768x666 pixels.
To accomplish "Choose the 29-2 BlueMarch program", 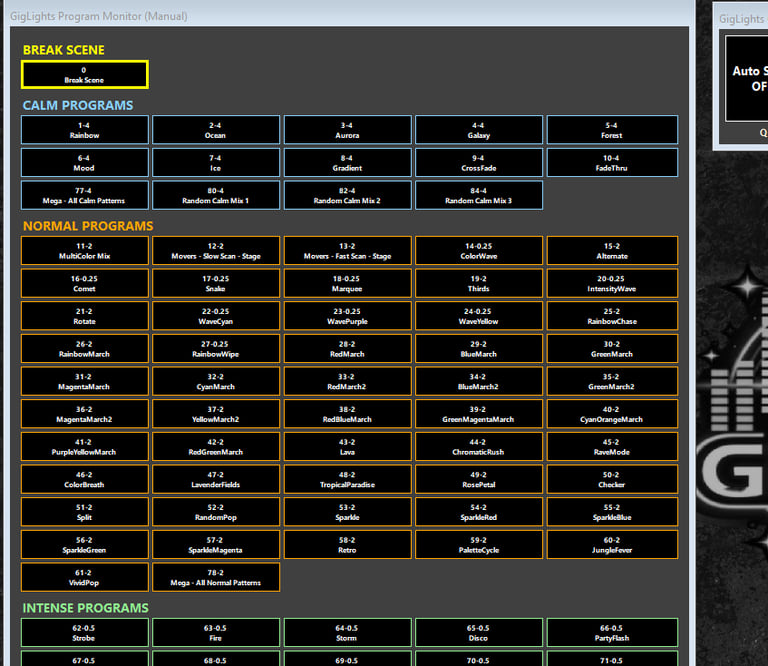I will click(479, 349).
